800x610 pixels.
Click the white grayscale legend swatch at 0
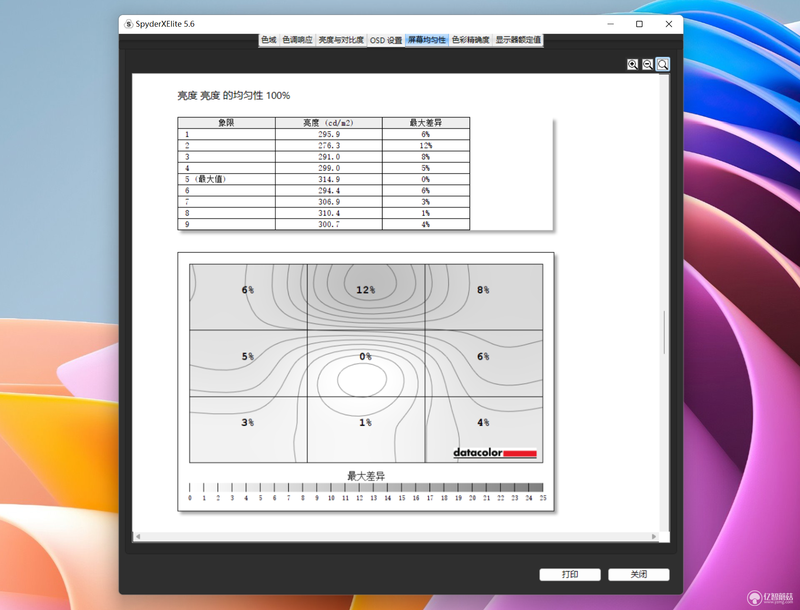pyautogui.click(x=196, y=487)
